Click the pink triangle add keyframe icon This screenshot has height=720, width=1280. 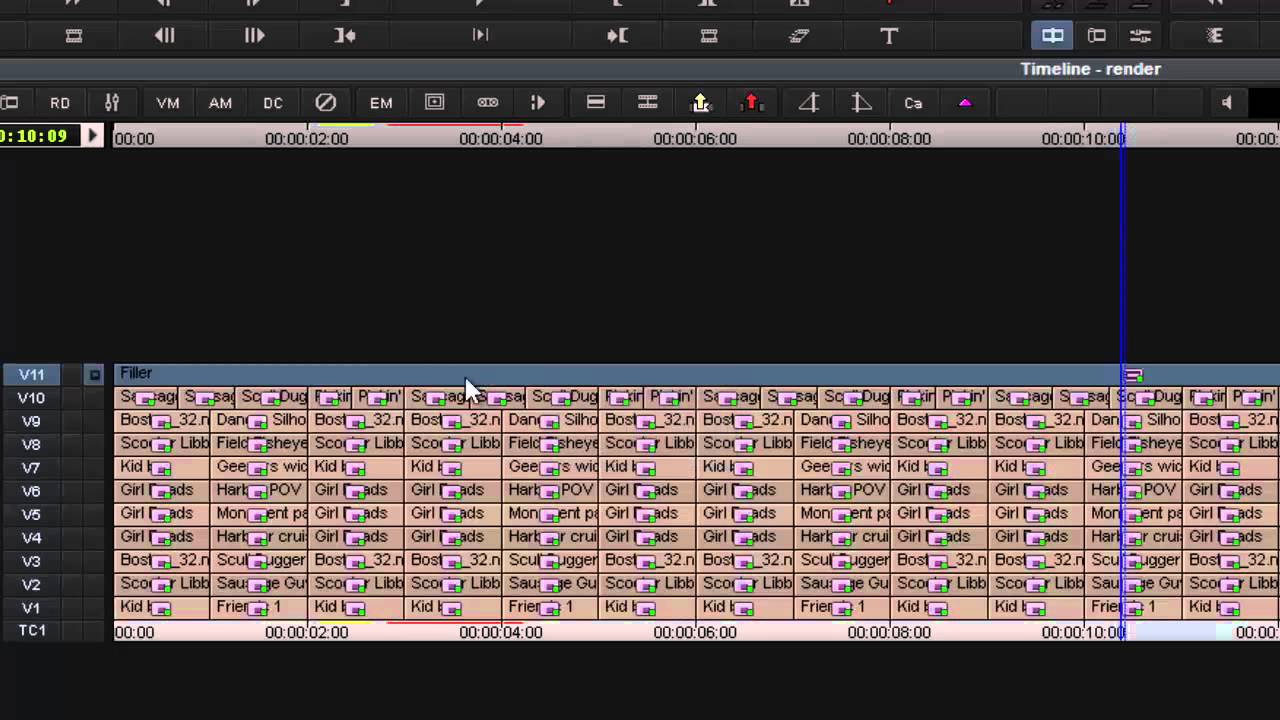click(965, 103)
